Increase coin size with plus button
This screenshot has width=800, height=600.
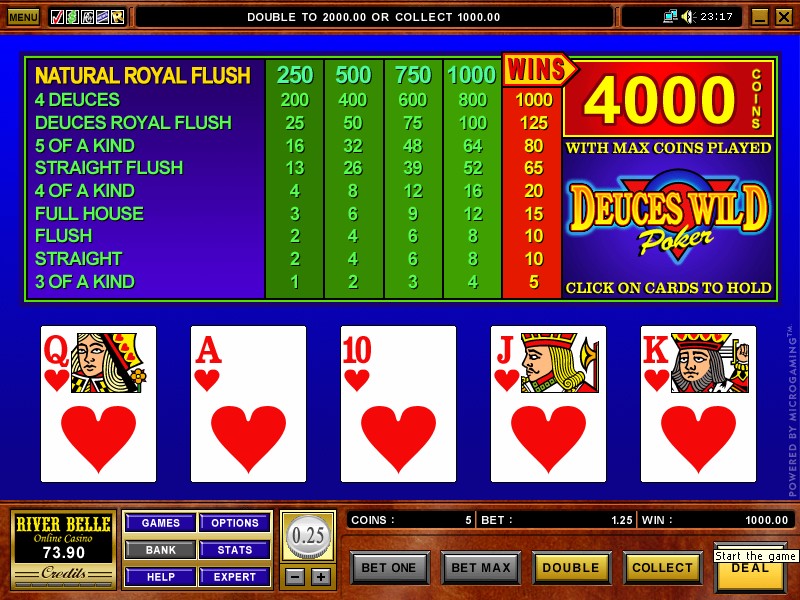(321, 577)
